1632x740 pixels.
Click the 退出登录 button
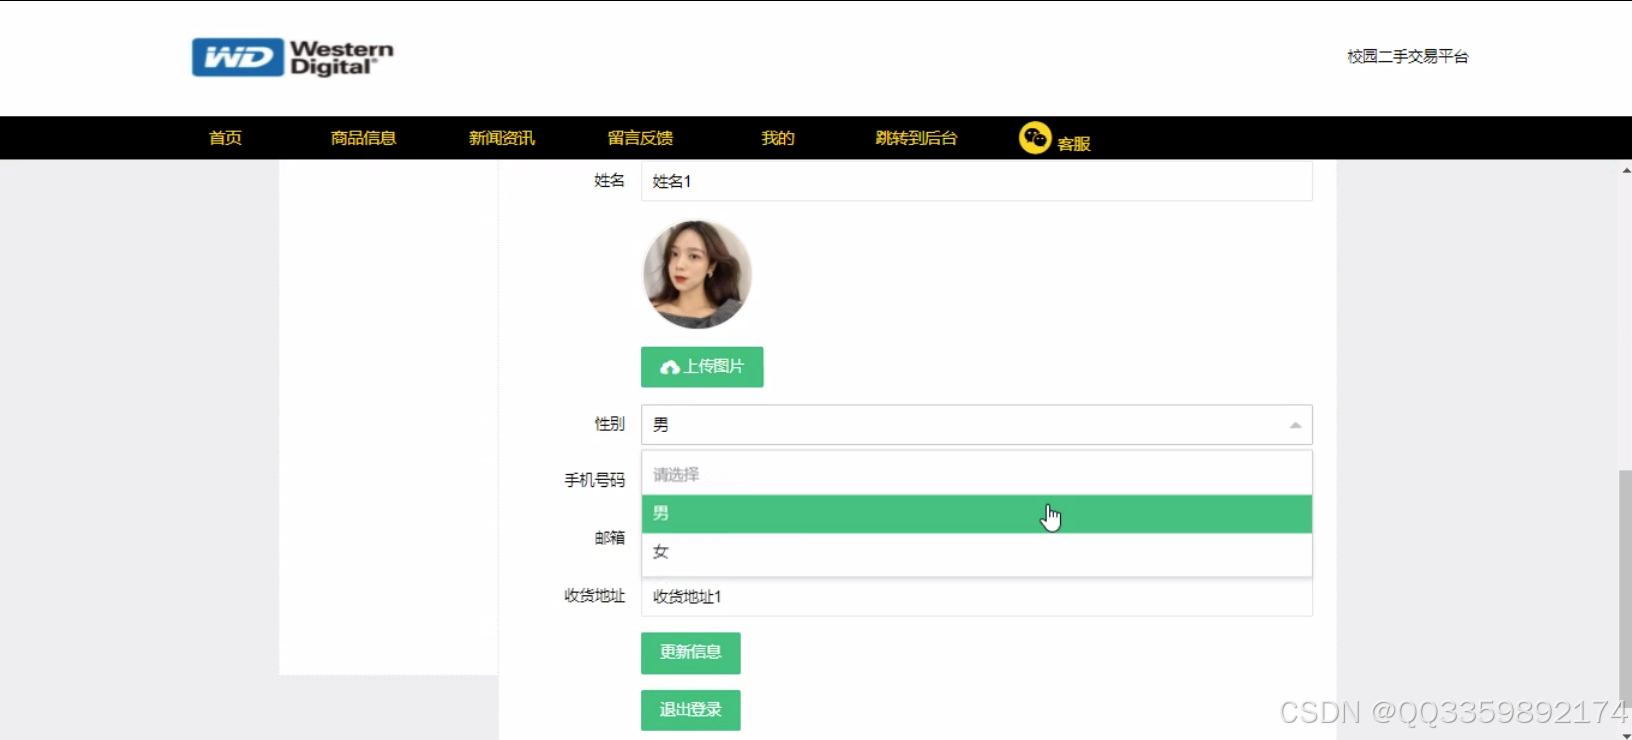[x=691, y=710]
